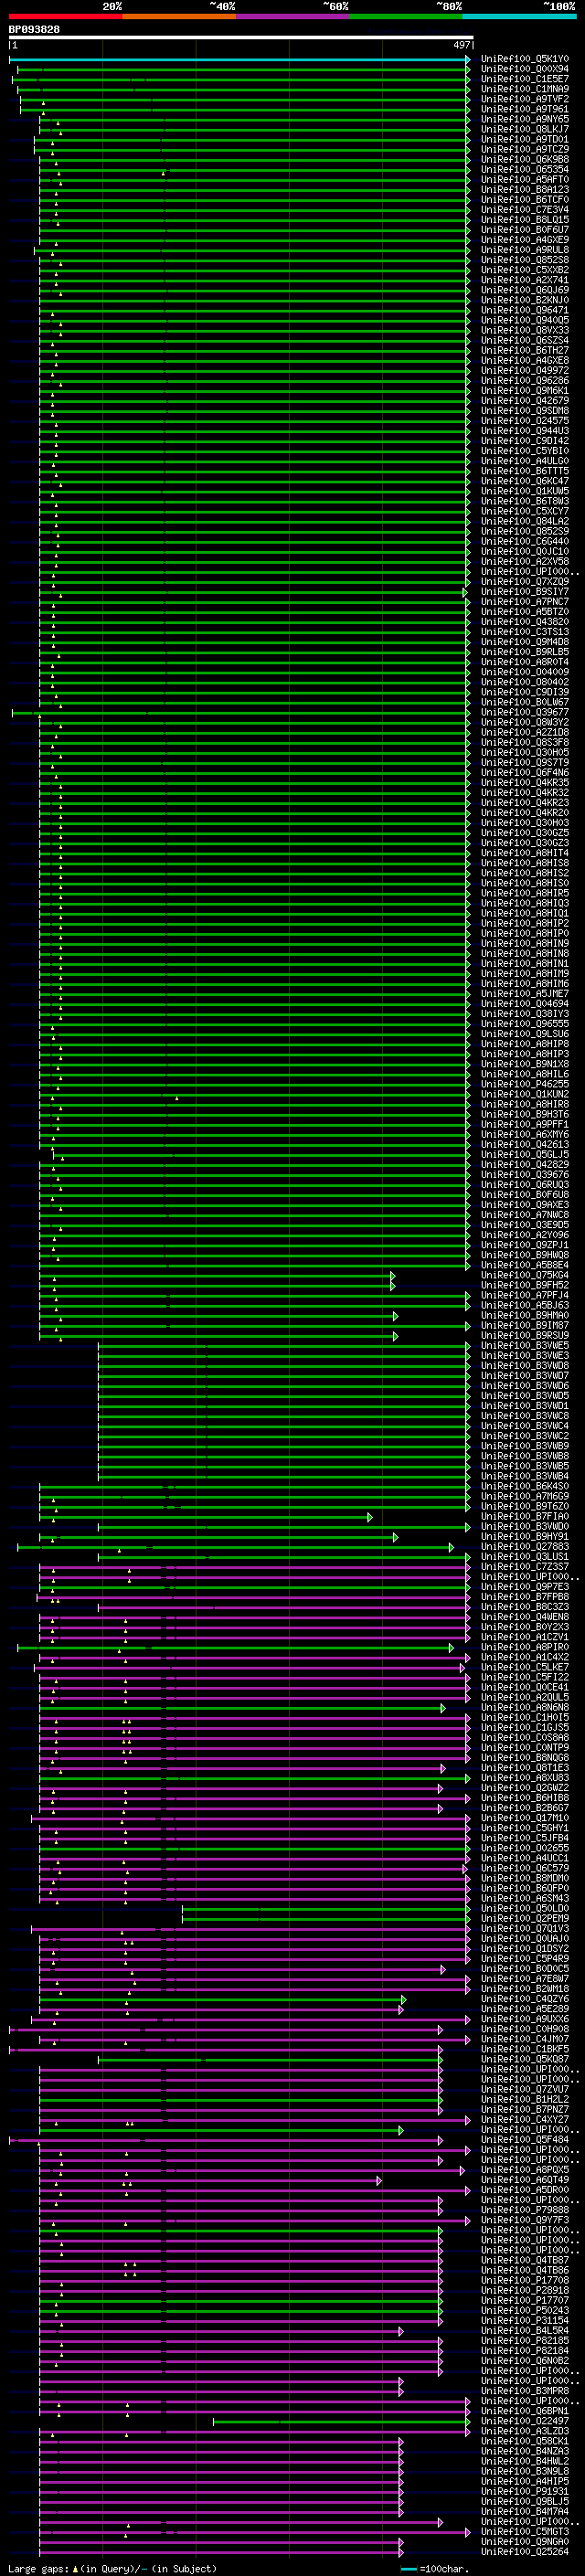585x2576 pixels.
Task: Click the UniRef100_B9HMA0 label
Action: click(525, 1316)
